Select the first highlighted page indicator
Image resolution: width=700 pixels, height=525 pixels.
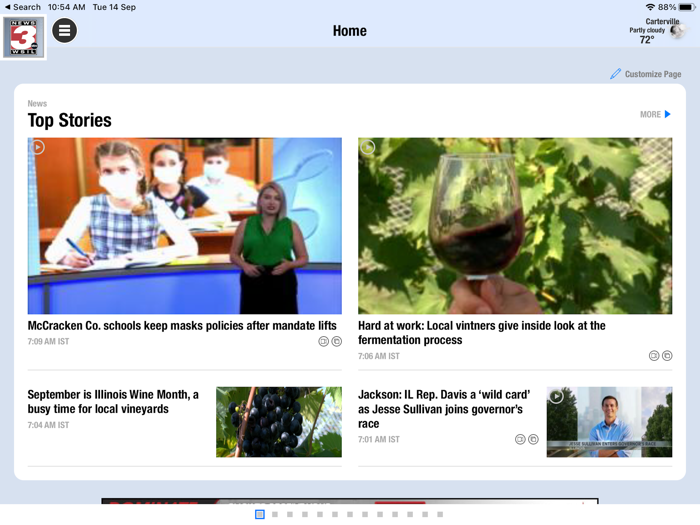260,515
